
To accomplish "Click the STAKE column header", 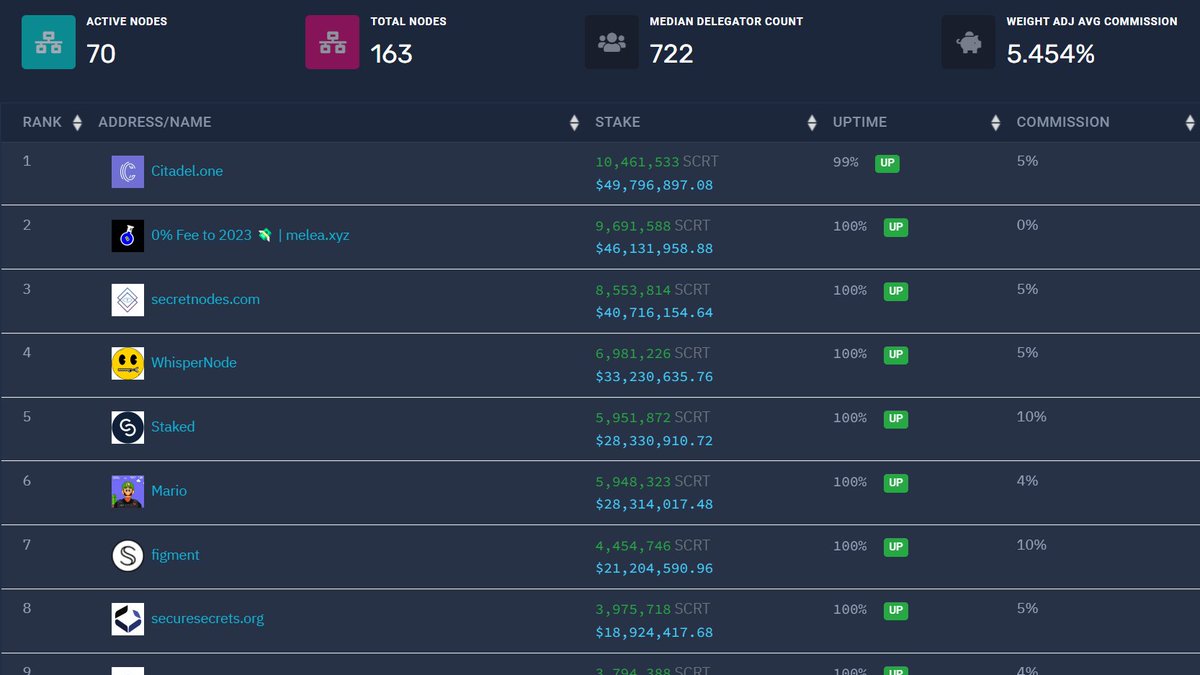I will (617, 122).
